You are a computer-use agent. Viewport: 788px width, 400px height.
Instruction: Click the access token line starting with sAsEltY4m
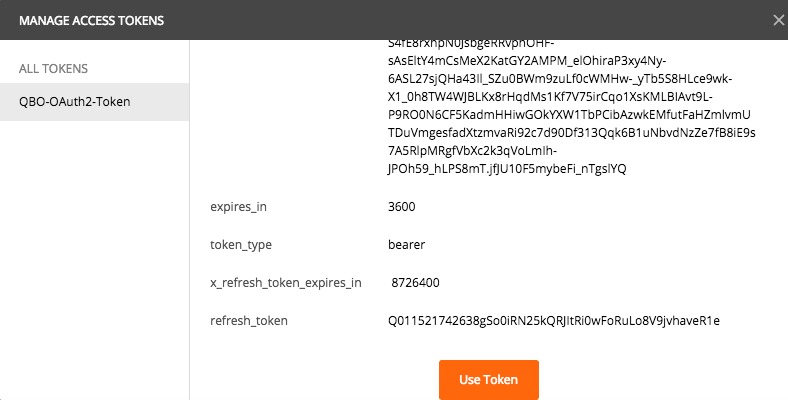click(527, 61)
